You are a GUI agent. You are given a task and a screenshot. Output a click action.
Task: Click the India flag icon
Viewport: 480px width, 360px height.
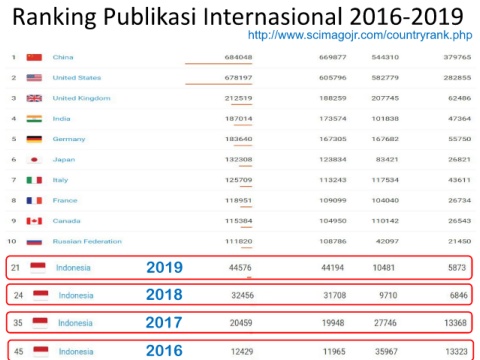pyautogui.click(x=34, y=119)
